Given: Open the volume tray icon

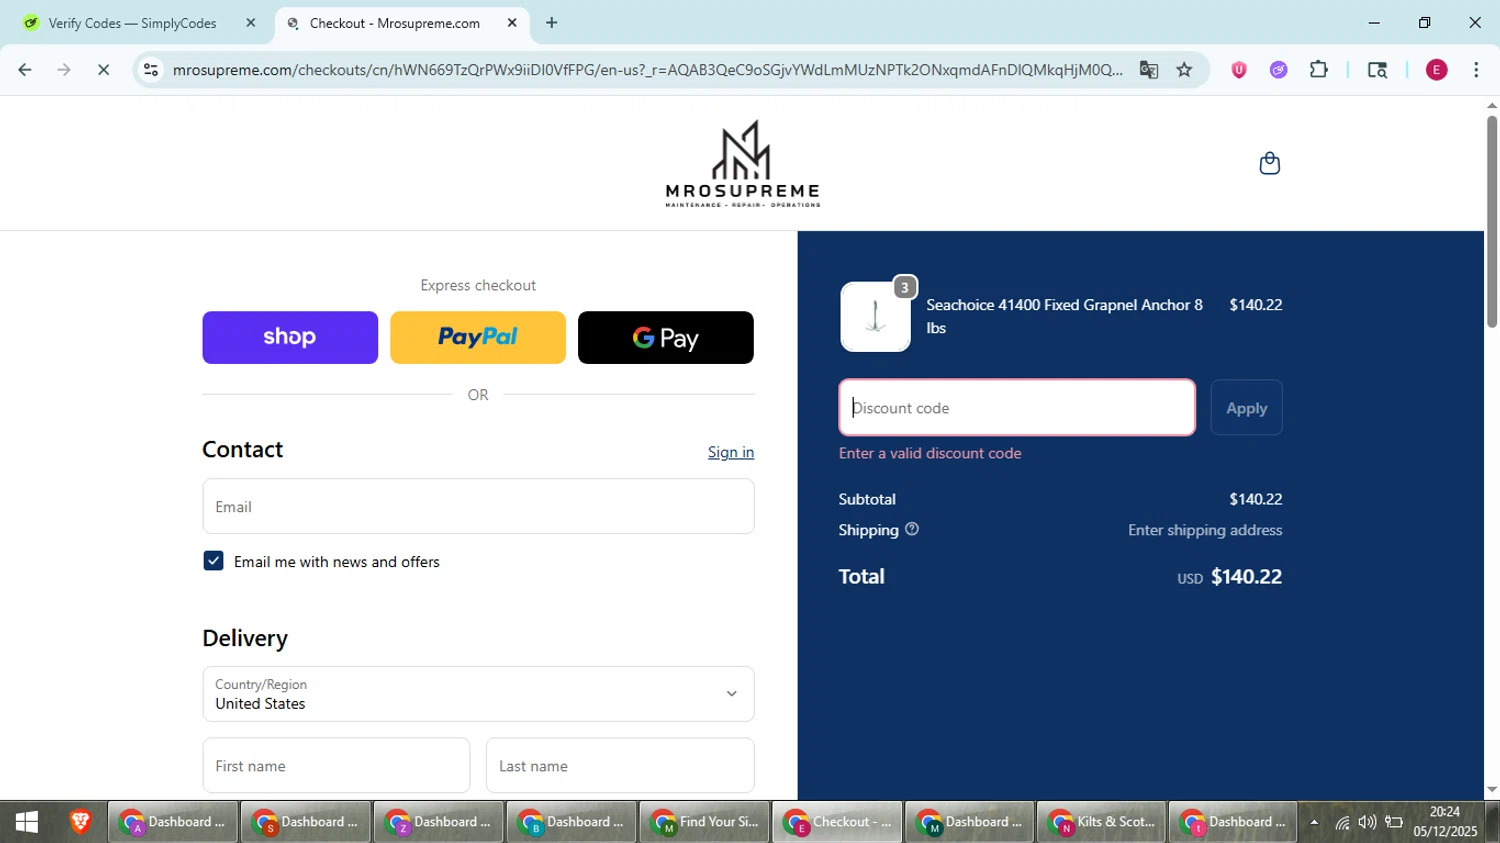Looking at the screenshot, I should (1367, 823).
